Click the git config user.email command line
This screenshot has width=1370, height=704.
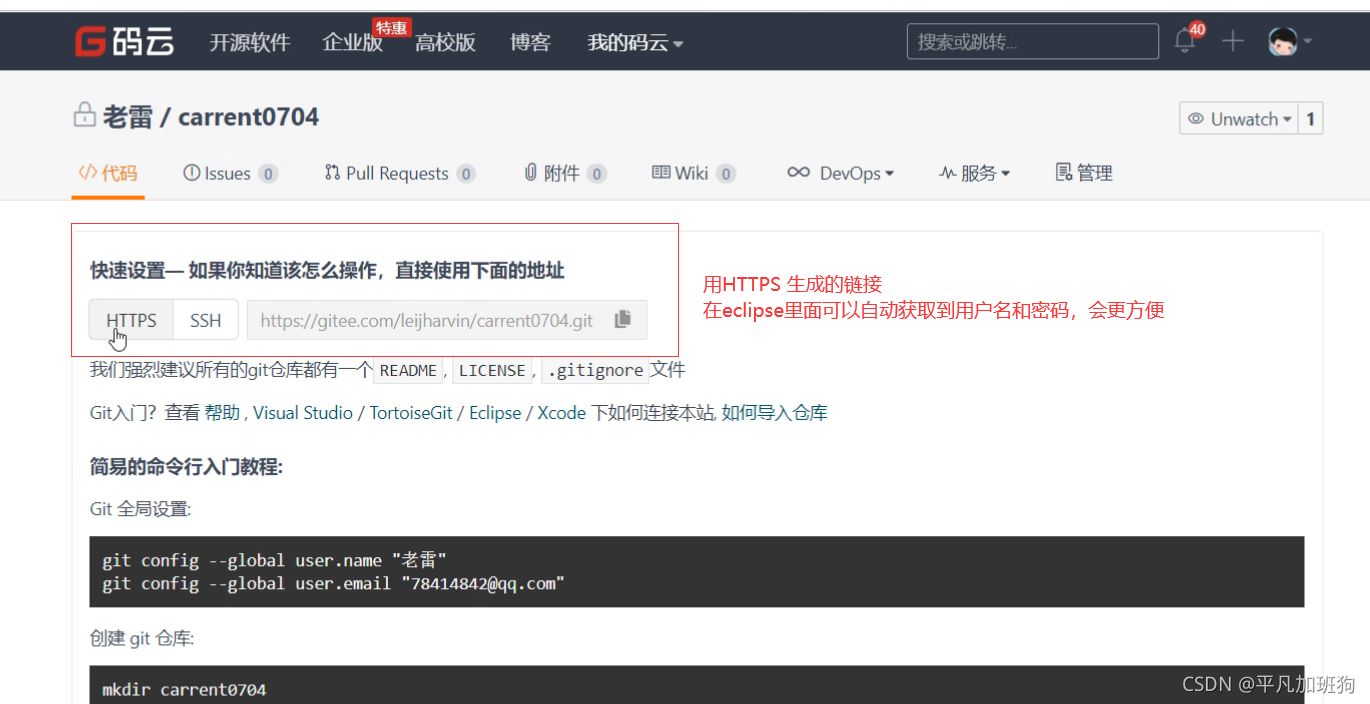pyautogui.click(x=334, y=583)
